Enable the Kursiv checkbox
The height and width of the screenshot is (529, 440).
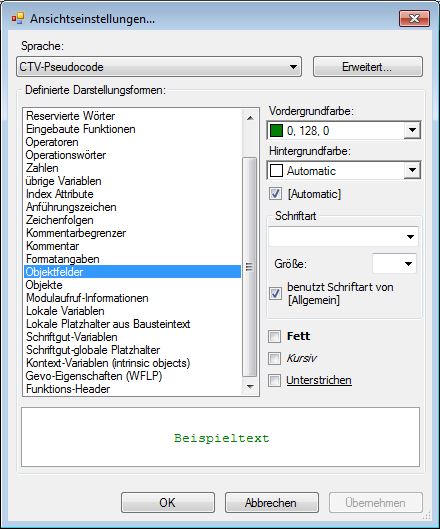pos(274,358)
